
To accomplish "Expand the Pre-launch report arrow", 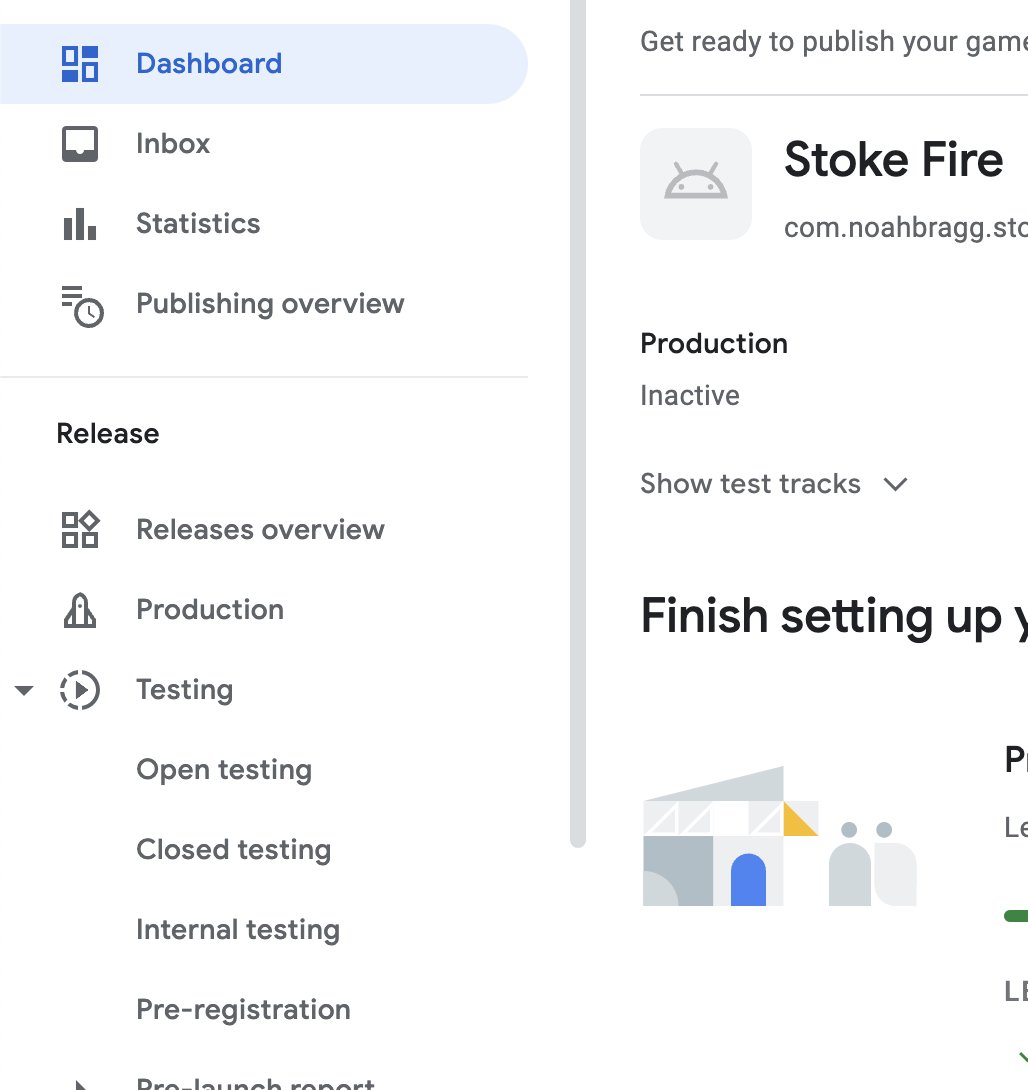I will tap(81, 1085).
